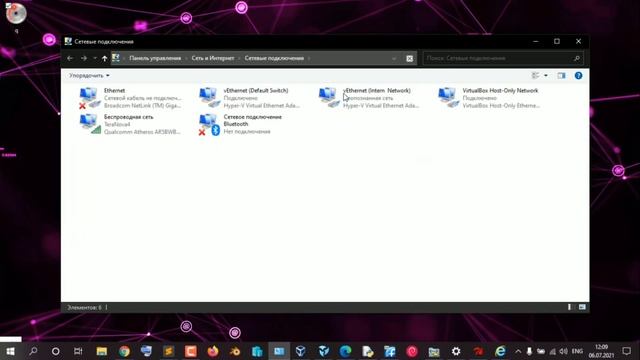This screenshot has width=640, height=360.
Task: Open the notification center
Action: (x=627, y=351)
